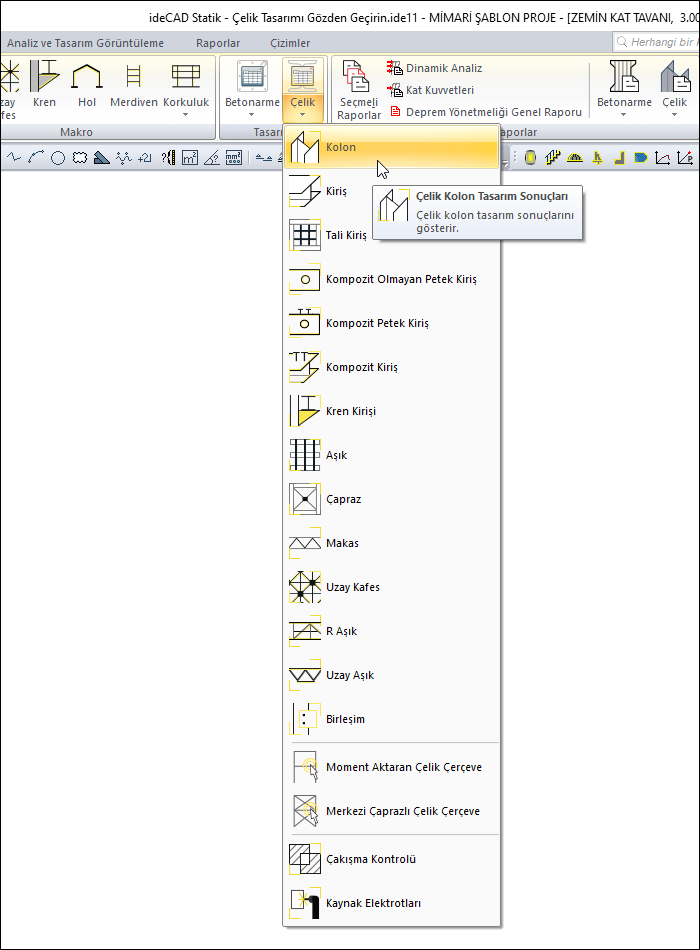
Task: Open Kiriş steel design results
Action: [392, 191]
